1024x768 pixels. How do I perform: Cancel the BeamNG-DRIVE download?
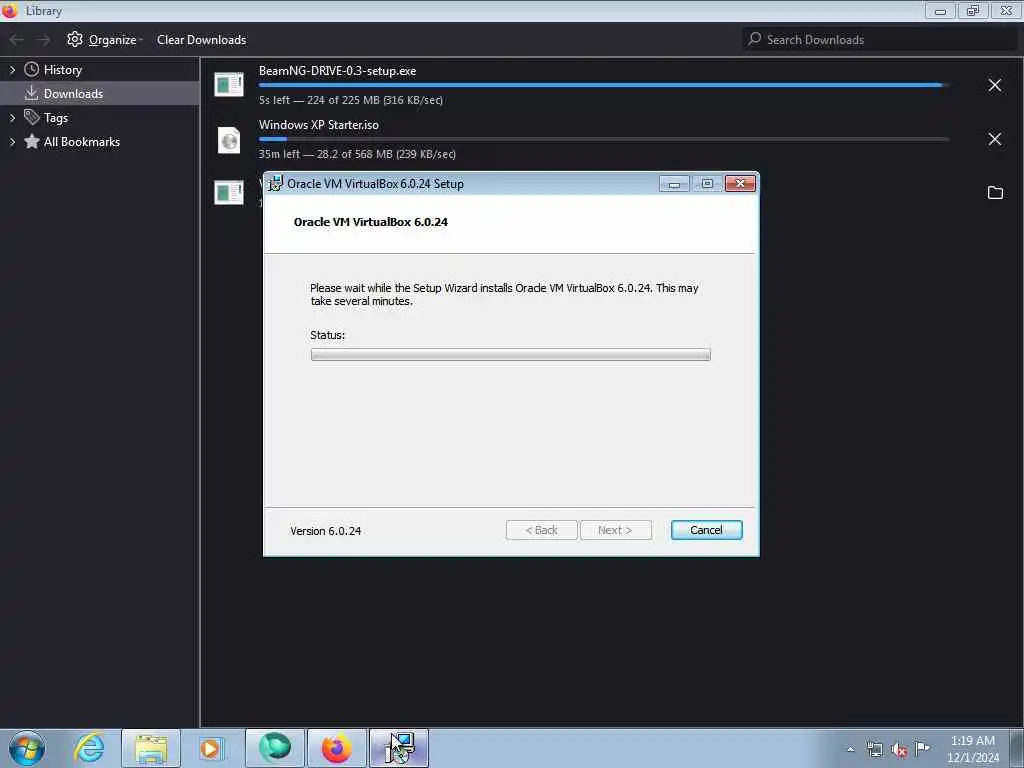(x=995, y=85)
